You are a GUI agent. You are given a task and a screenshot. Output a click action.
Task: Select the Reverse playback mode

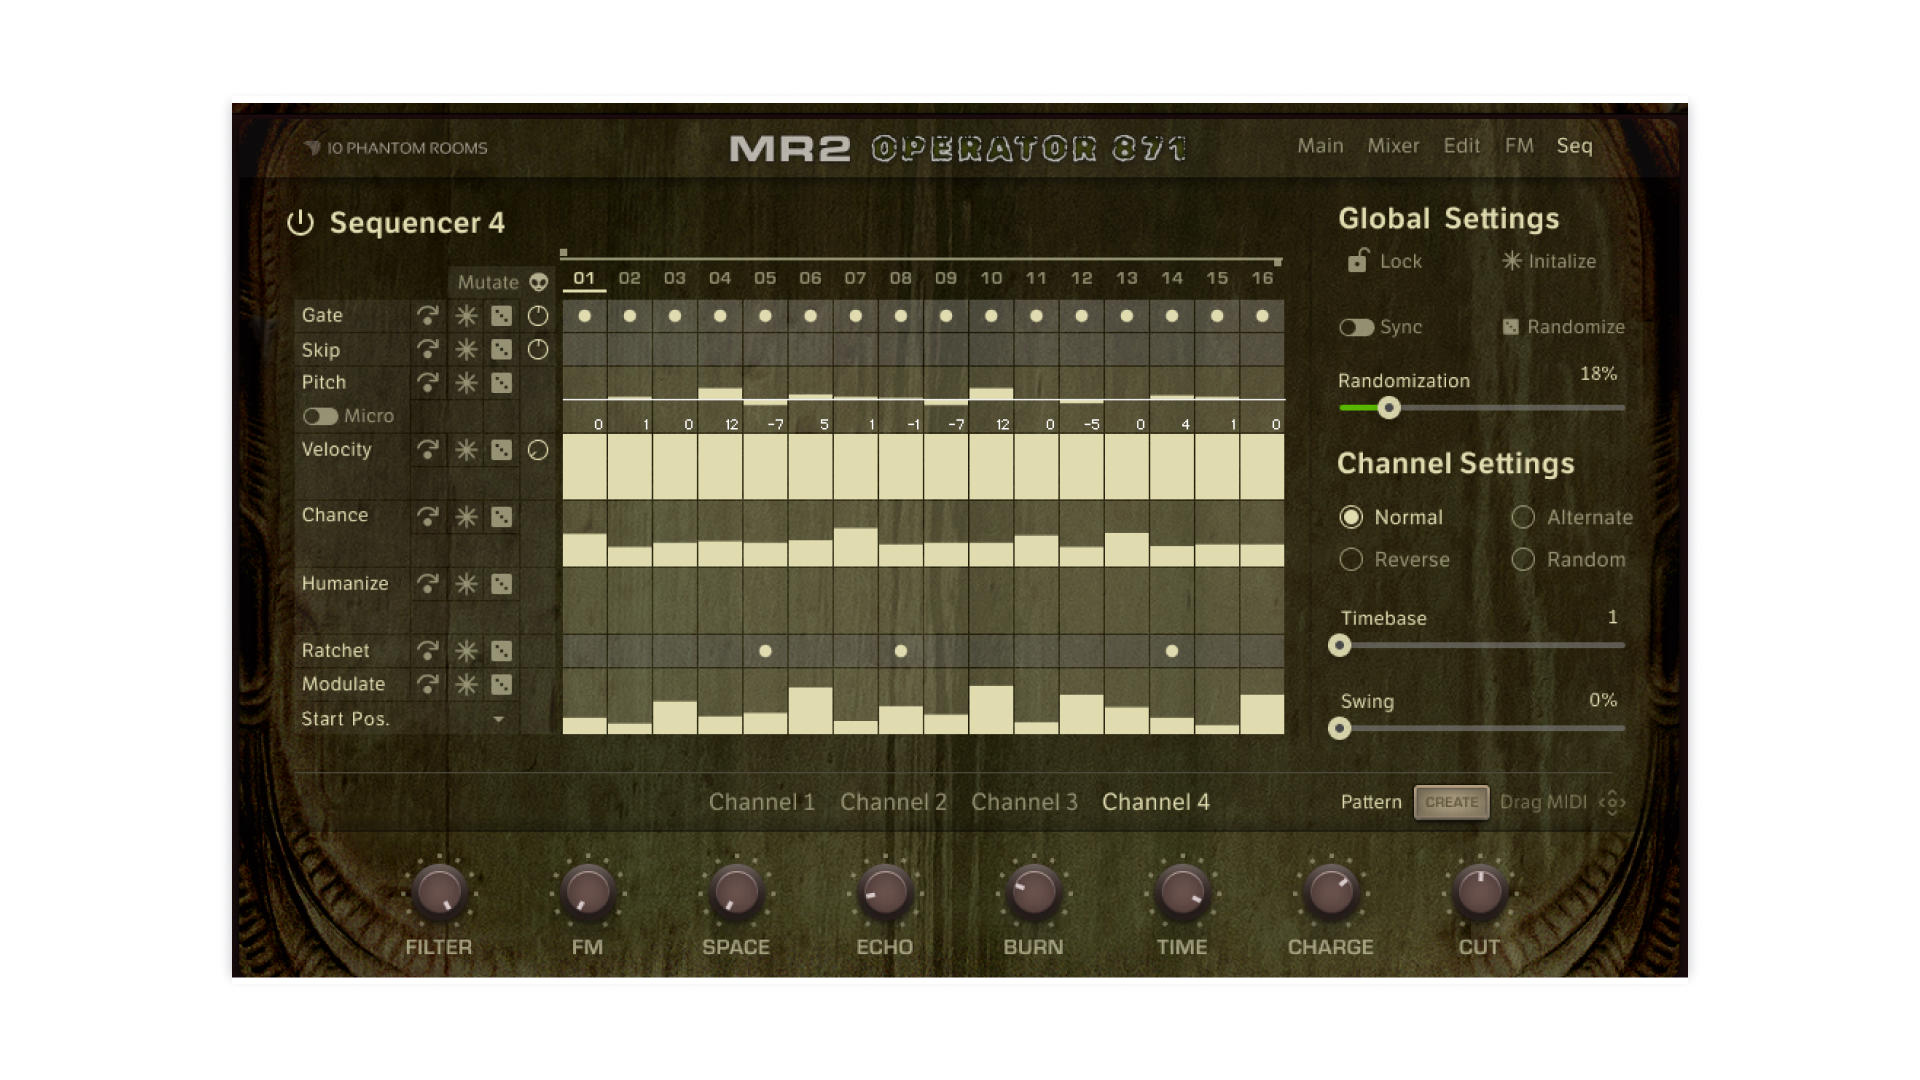(x=1351, y=560)
